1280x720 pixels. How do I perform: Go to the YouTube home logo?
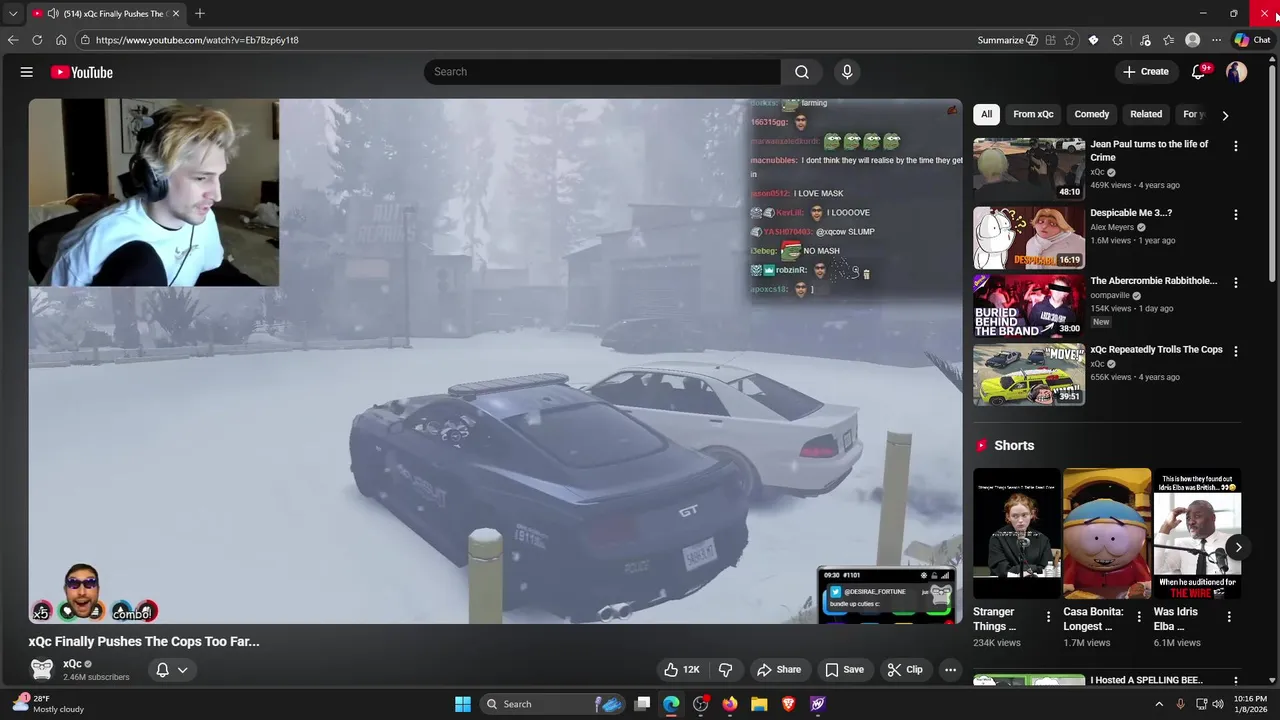click(82, 72)
